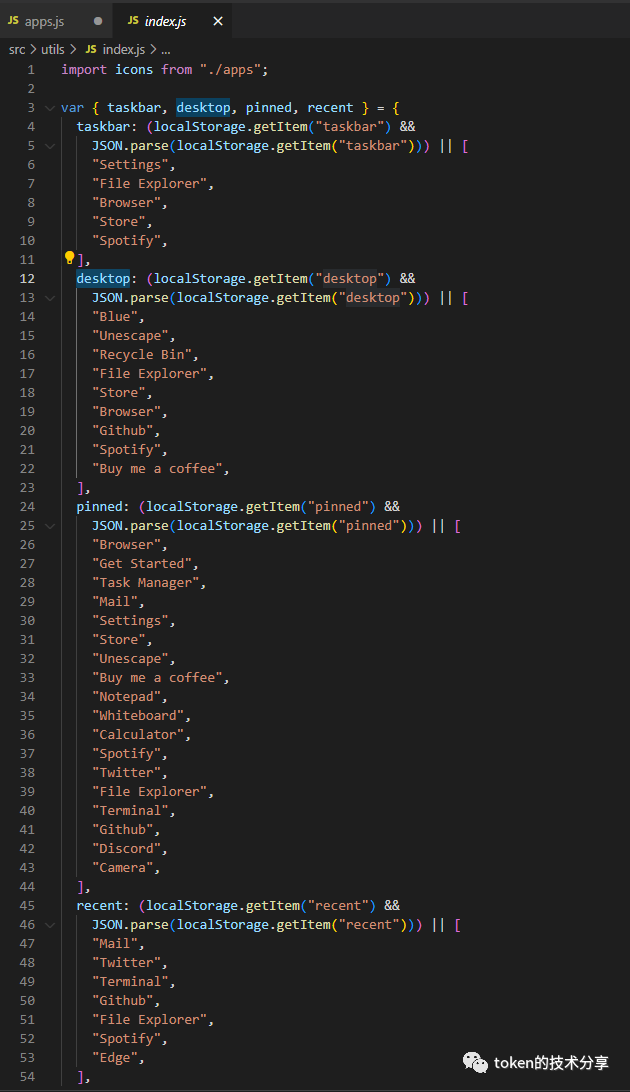Click the JS file icon on index.js tab

133,21
